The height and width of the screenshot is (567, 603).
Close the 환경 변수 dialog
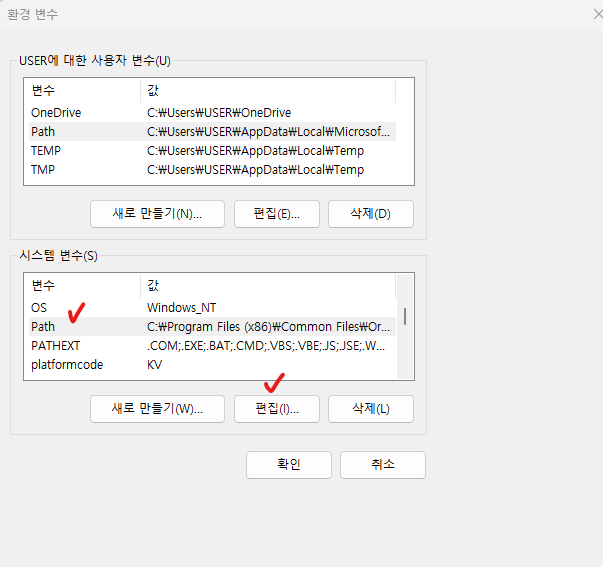(598, 15)
